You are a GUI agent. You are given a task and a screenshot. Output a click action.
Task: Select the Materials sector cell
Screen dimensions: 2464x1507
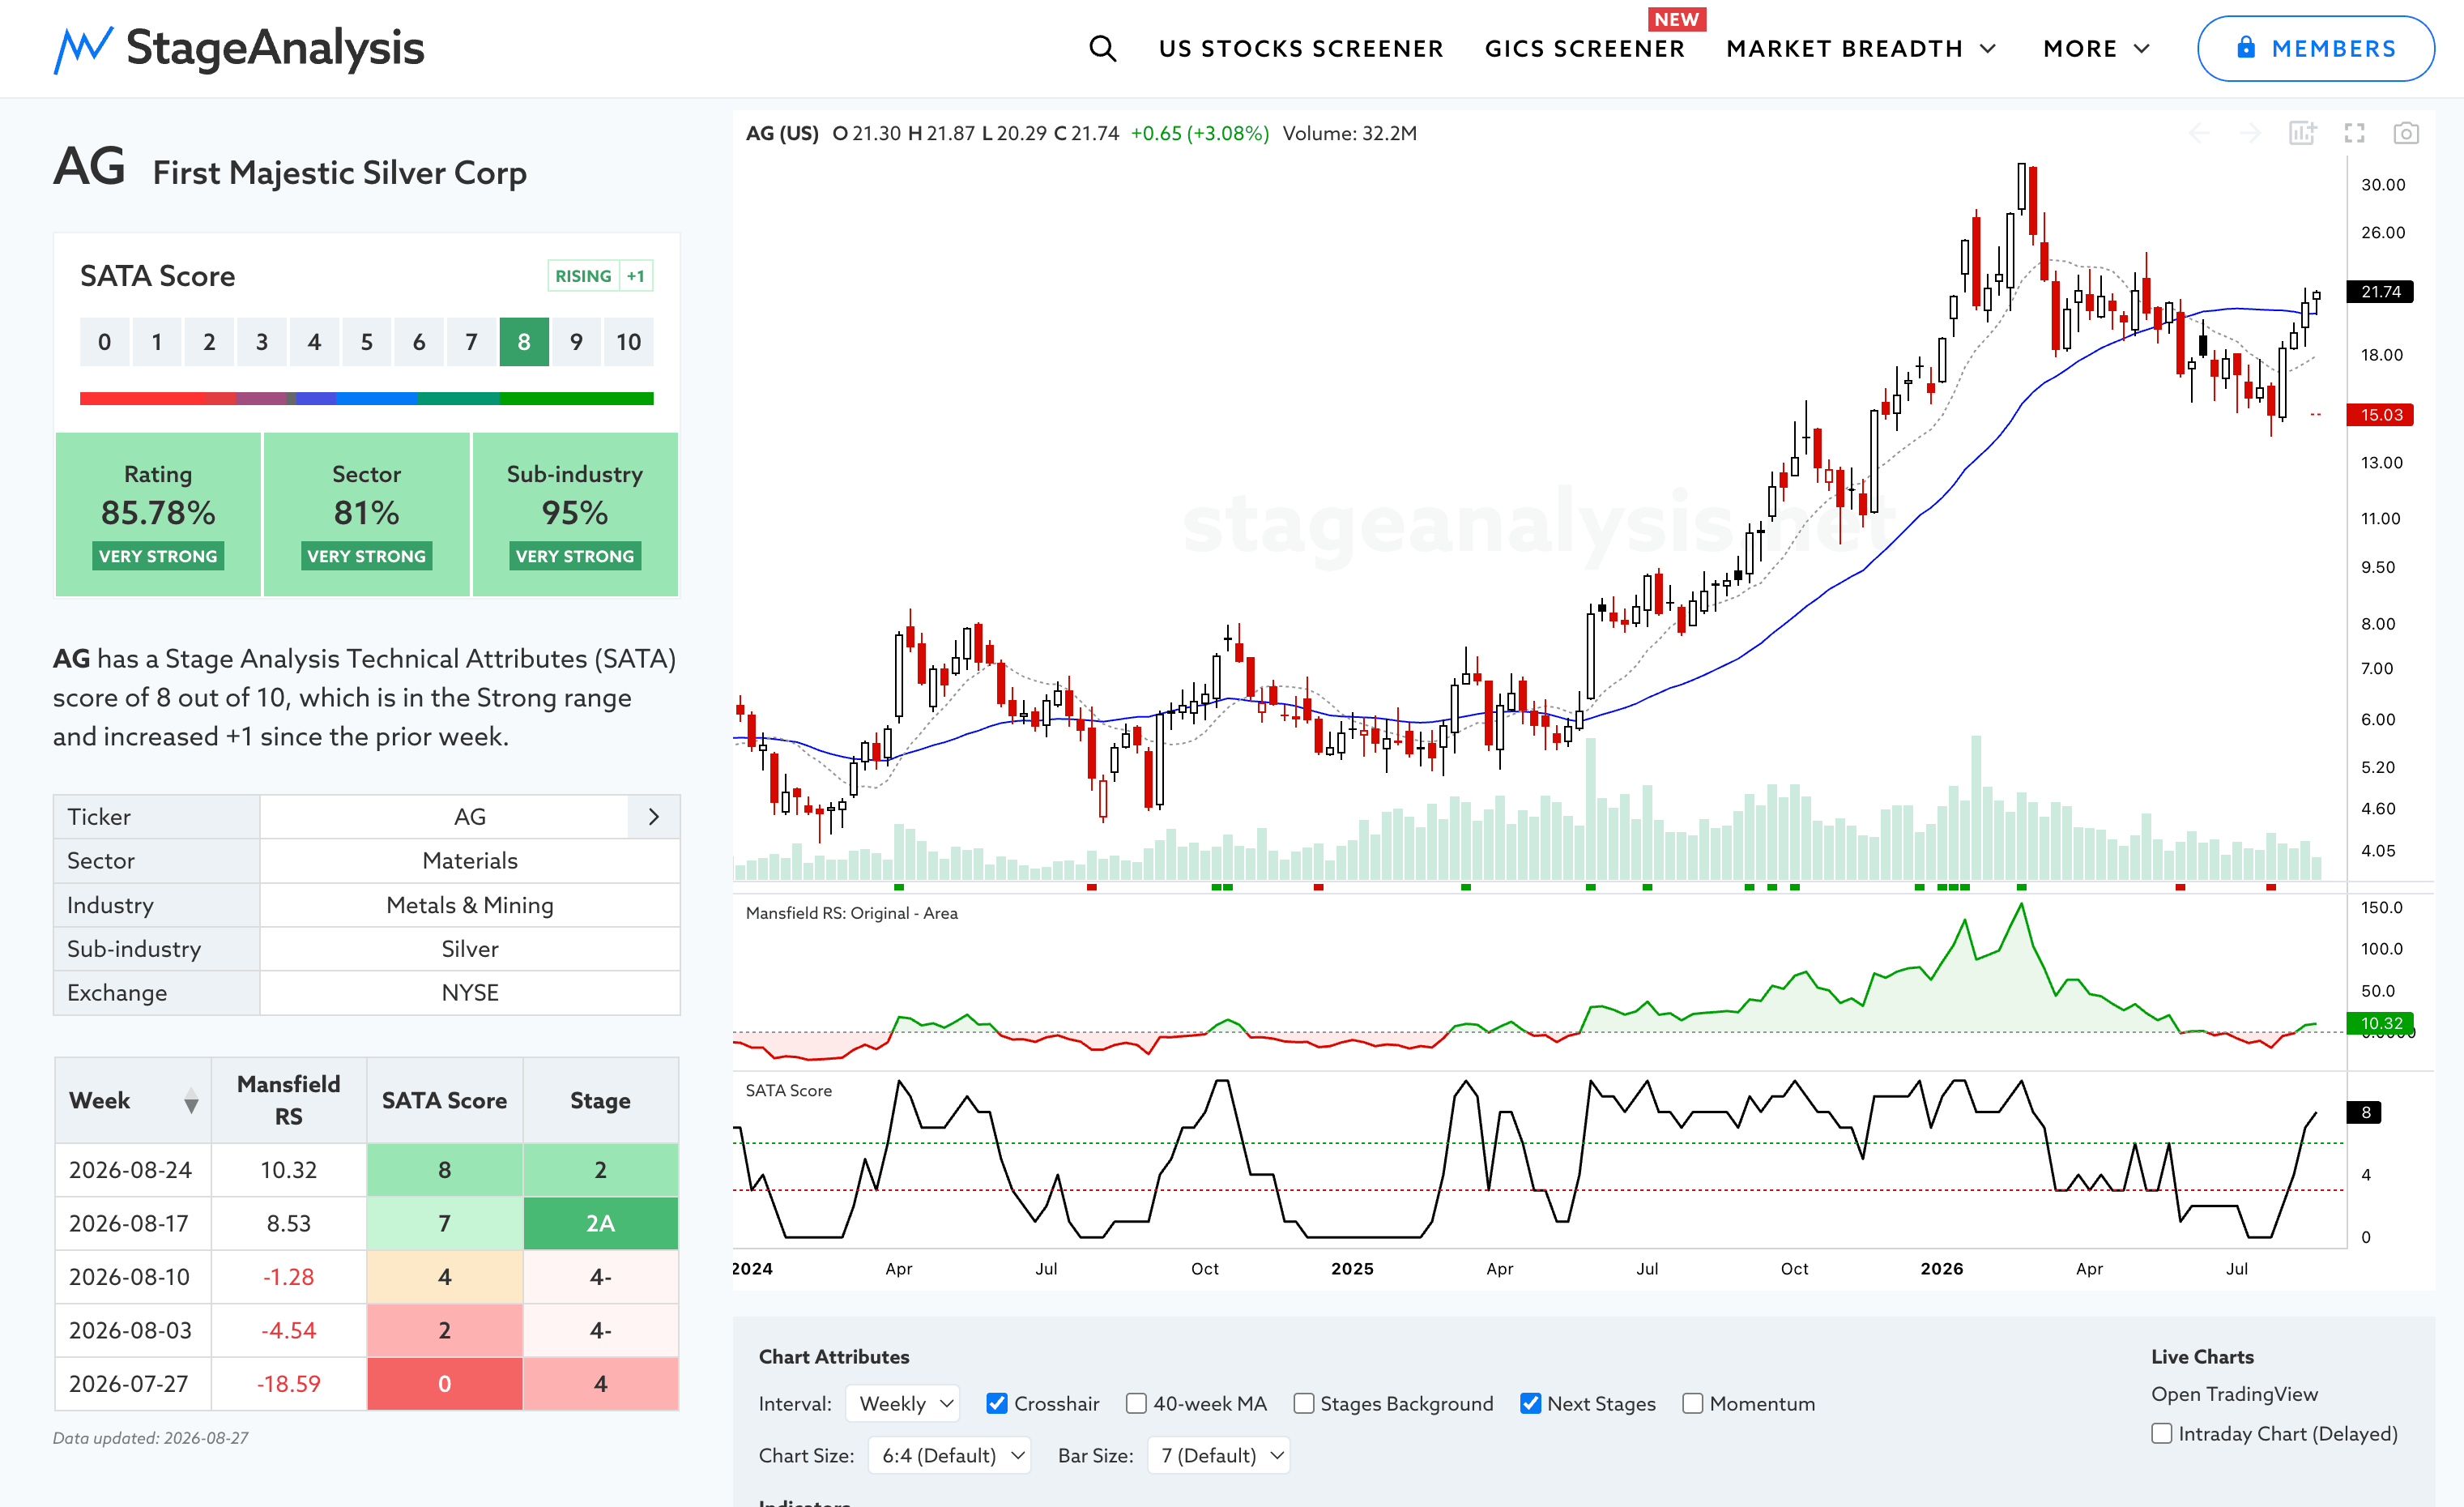coord(470,861)
